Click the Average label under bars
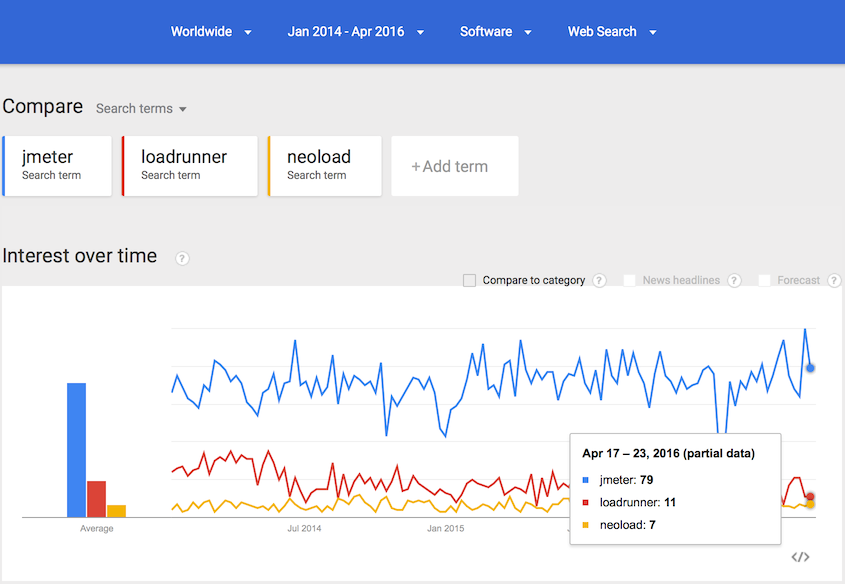The height and width of the screenshot is (584, 845). 96,529
